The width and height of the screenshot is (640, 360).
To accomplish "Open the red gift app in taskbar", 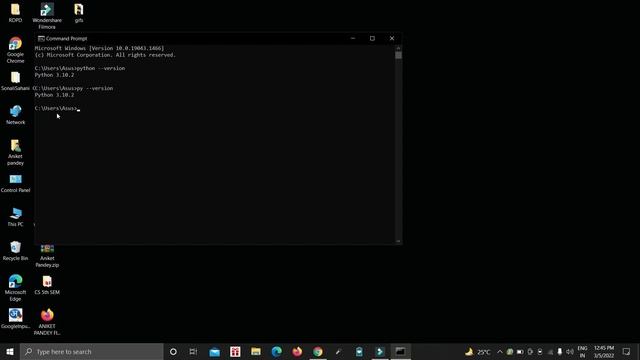I will point(235,351).
